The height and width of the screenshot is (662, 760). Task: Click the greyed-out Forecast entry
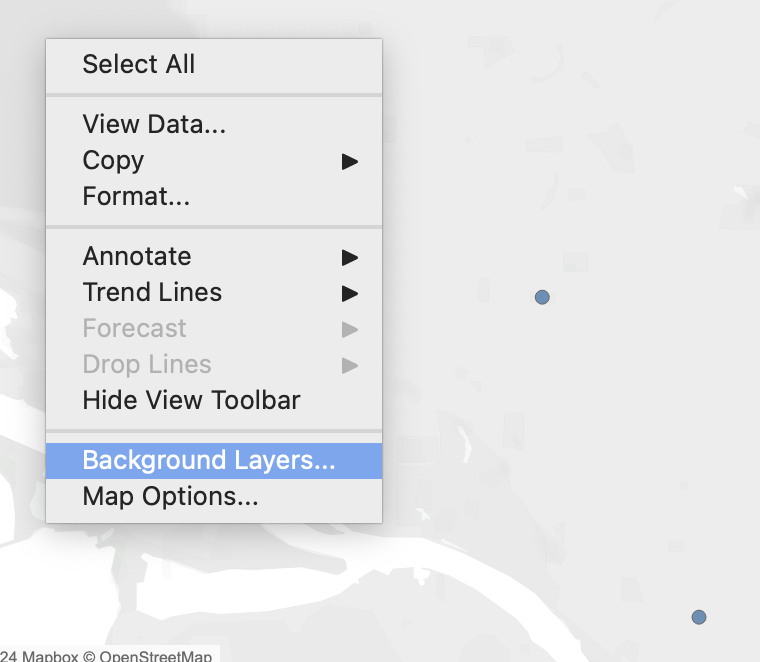[134, 329]
